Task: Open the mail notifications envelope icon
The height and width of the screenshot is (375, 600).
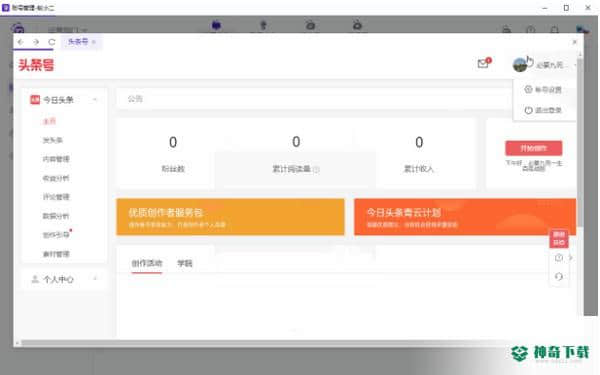Action: coord(483,64)
